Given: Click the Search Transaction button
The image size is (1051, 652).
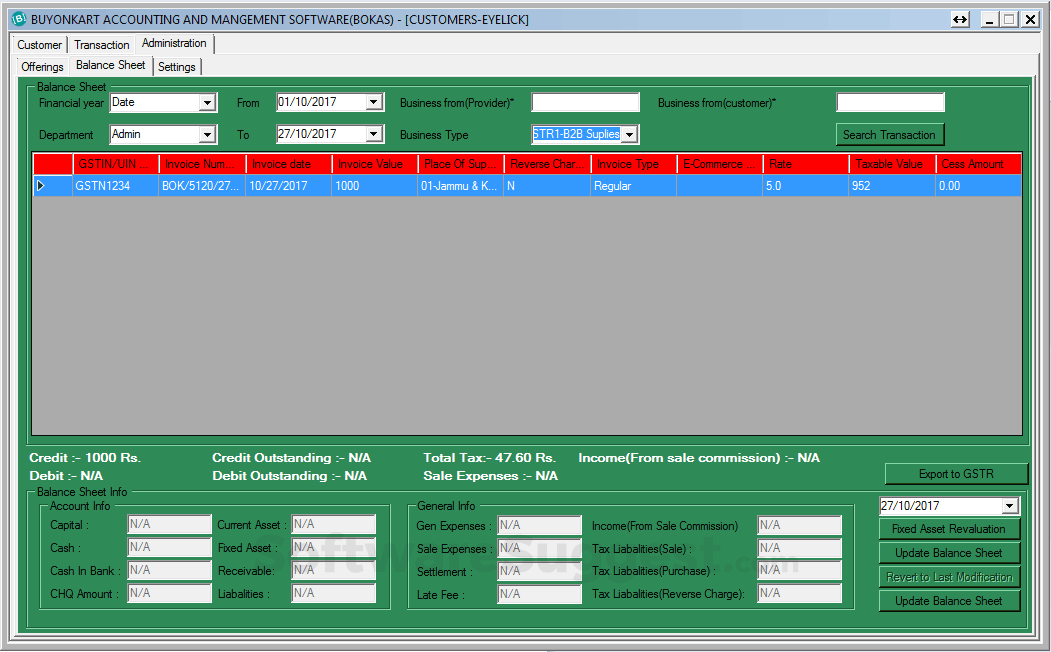Looking at the screenshot, I should pos(890,134).
